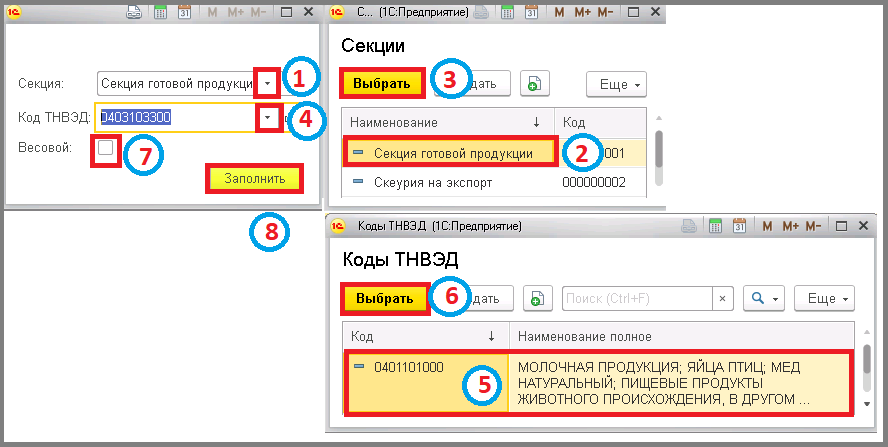Open the calculator icon in the Секции window
Image resolution: width=888 pixels, height=447 pixels.
(x=507, y=12)
